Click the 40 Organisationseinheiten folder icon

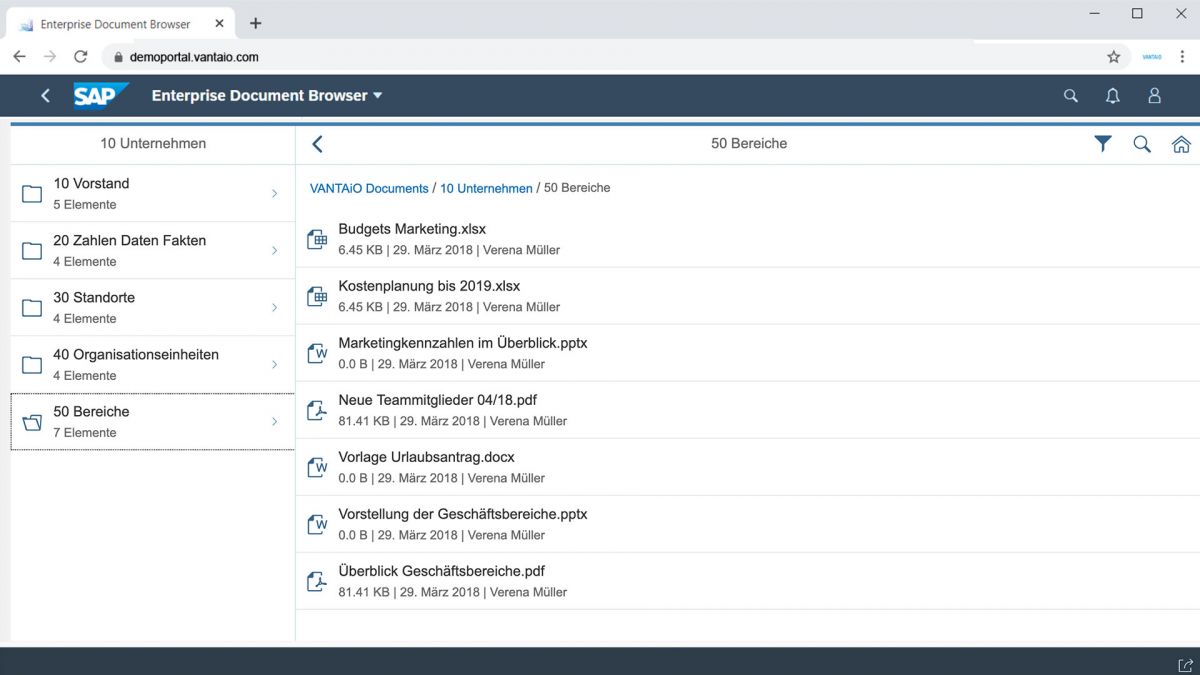coord(32,365)
